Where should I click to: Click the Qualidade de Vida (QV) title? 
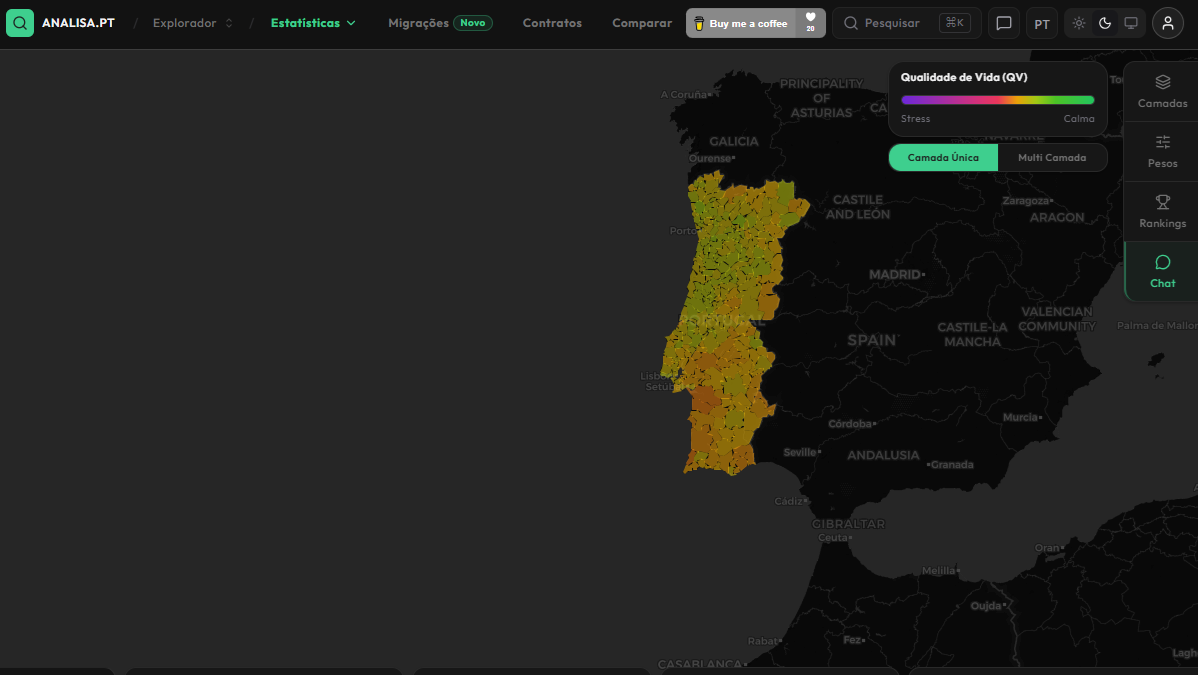(963, 77)
